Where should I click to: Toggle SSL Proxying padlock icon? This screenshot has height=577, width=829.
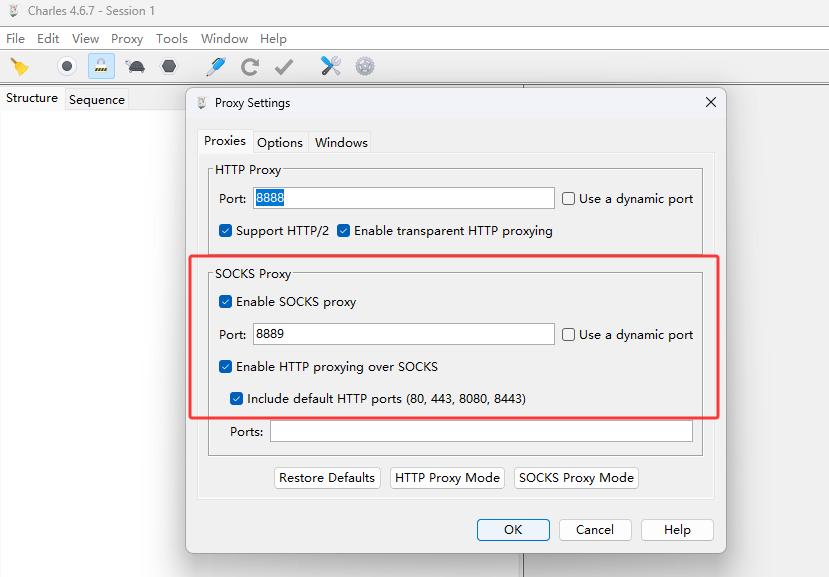point(101,66)
